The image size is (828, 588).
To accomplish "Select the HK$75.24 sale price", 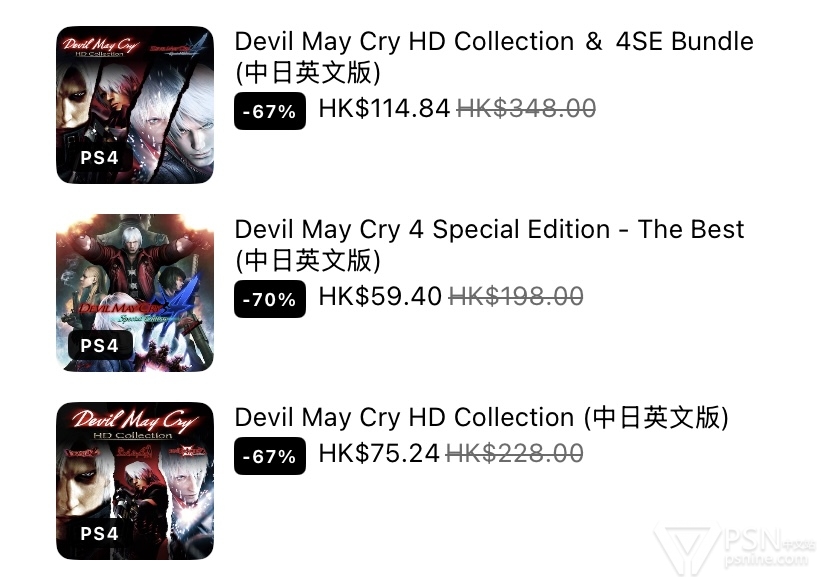I will [x=379, y=453].
